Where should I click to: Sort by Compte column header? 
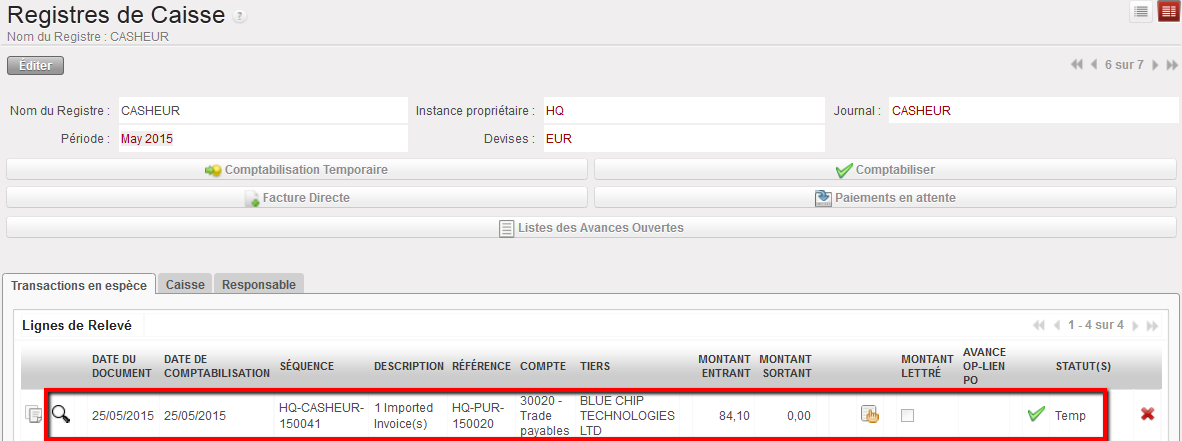point(543,366)
